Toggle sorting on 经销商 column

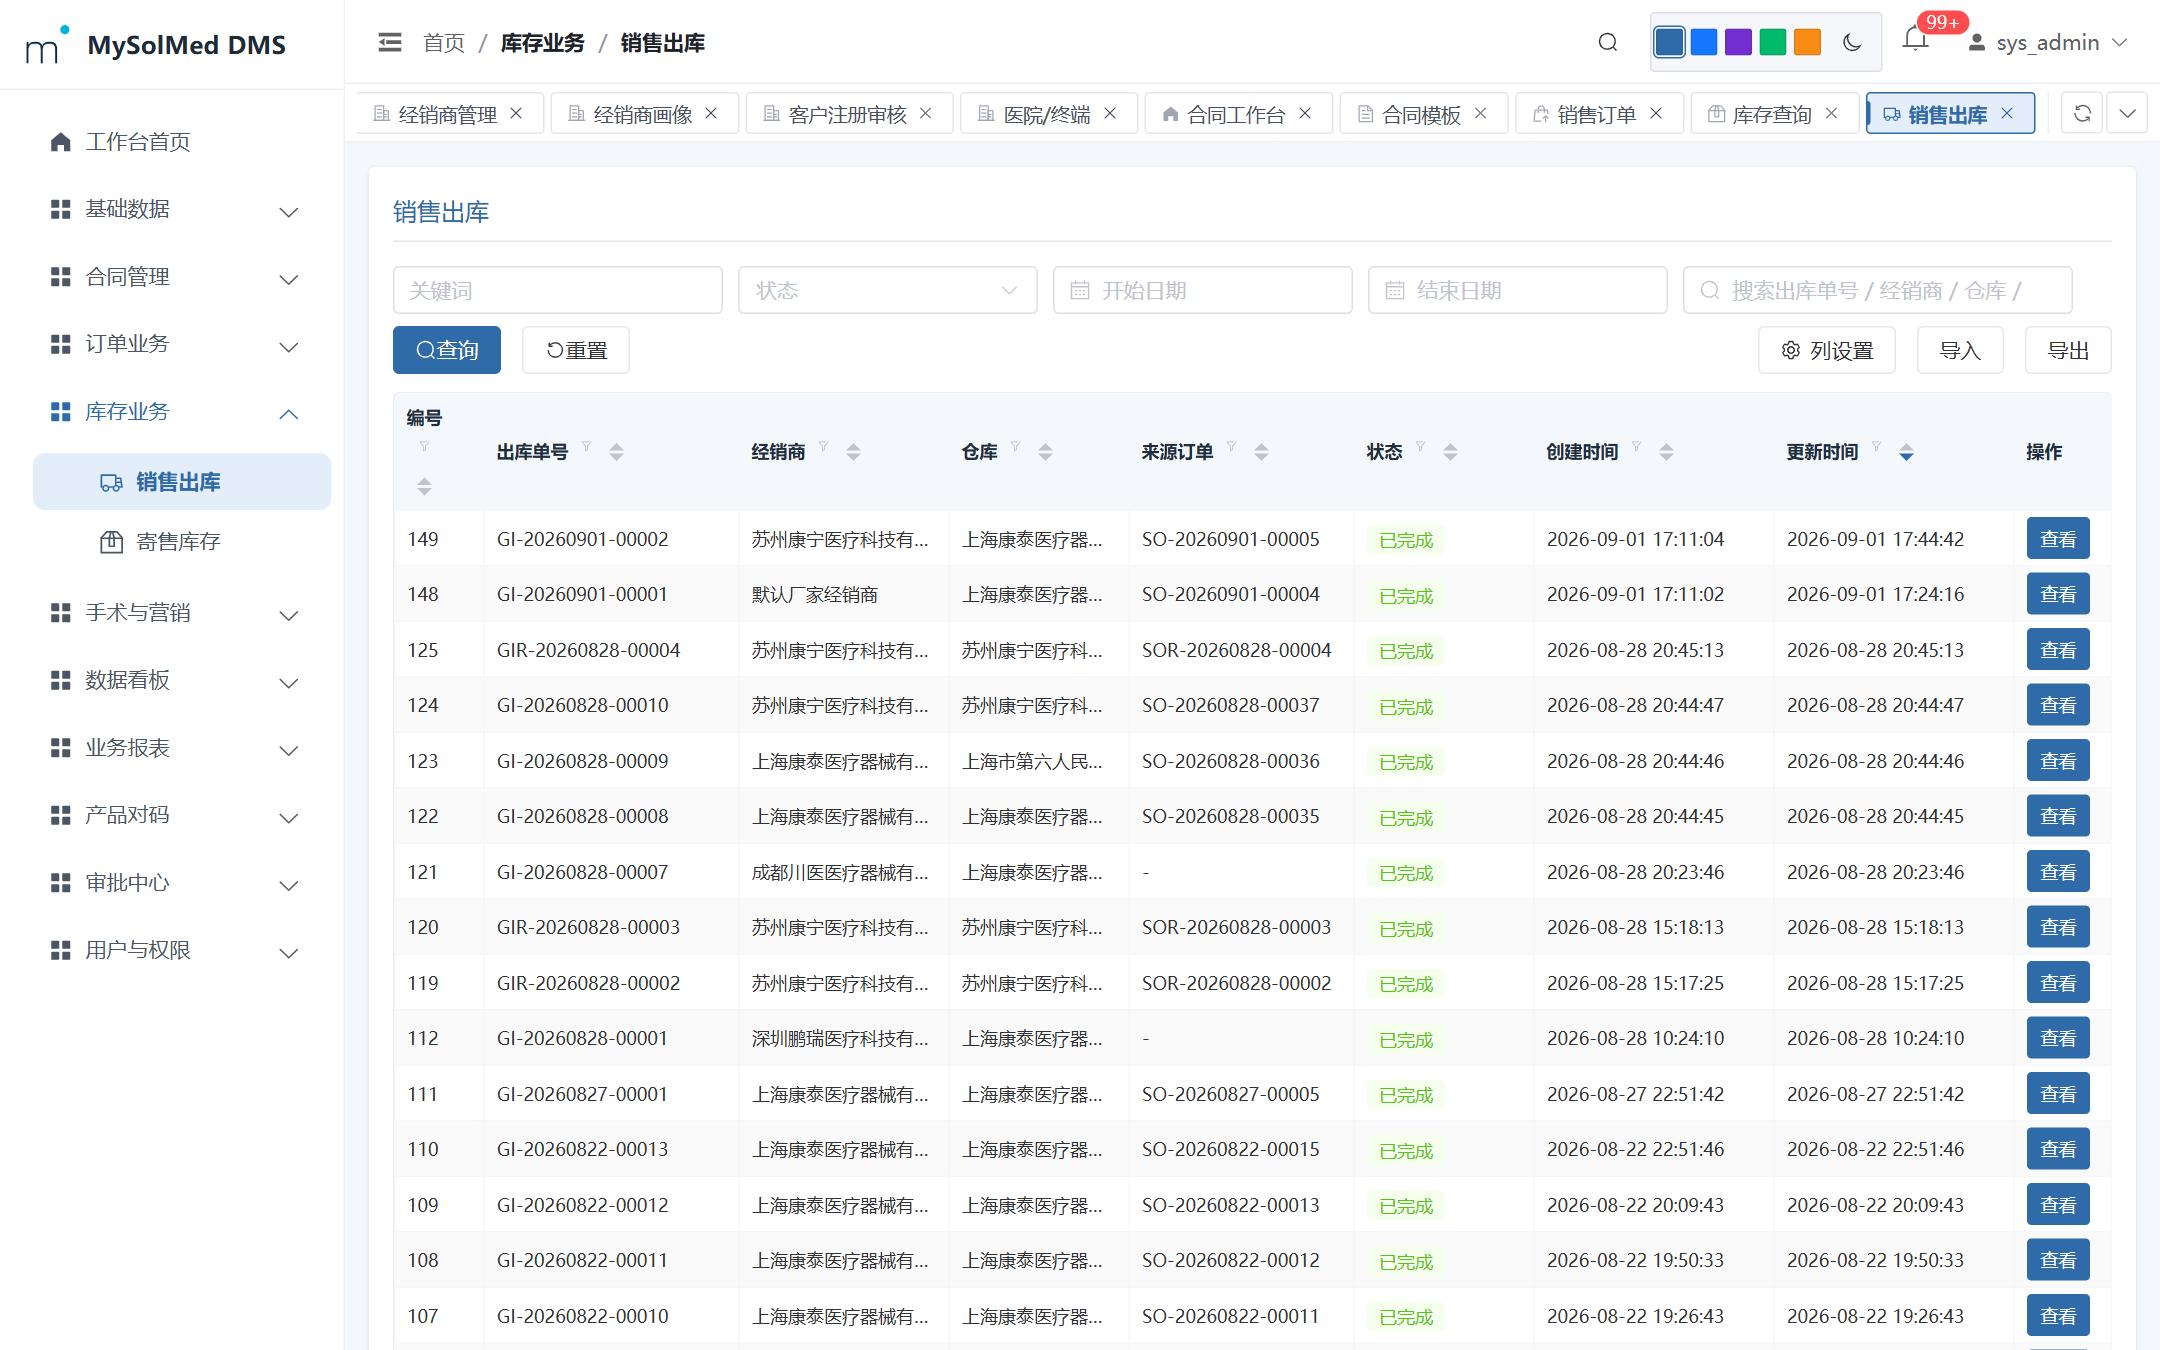point(853,452)
